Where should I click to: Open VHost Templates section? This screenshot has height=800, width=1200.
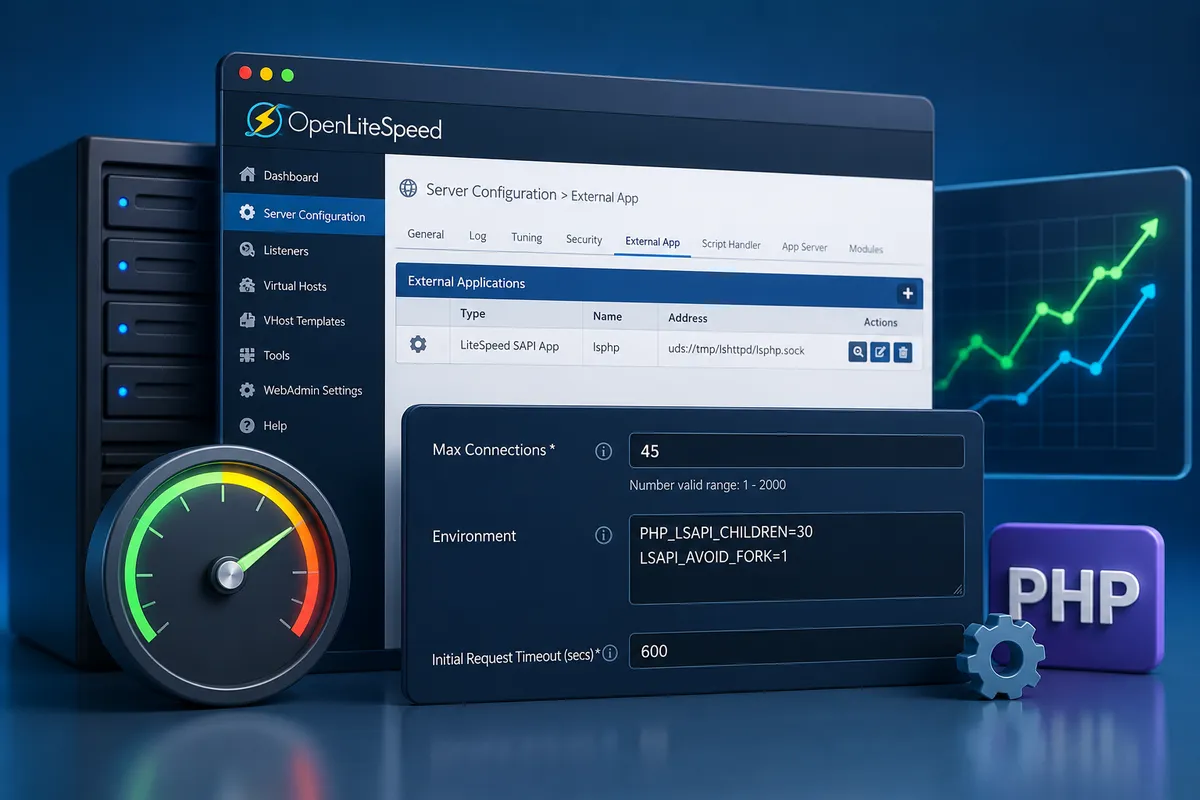(304, 321)
